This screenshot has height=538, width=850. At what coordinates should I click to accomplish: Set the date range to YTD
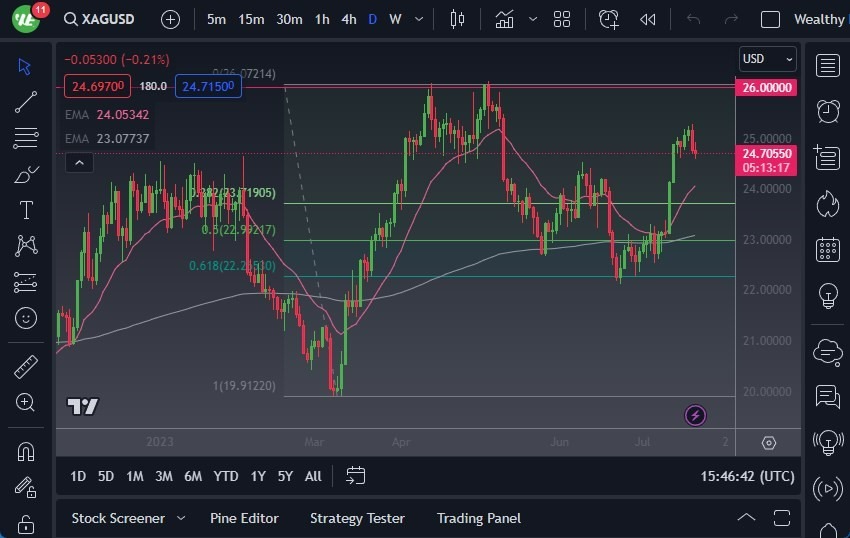[x=226, y=476]
